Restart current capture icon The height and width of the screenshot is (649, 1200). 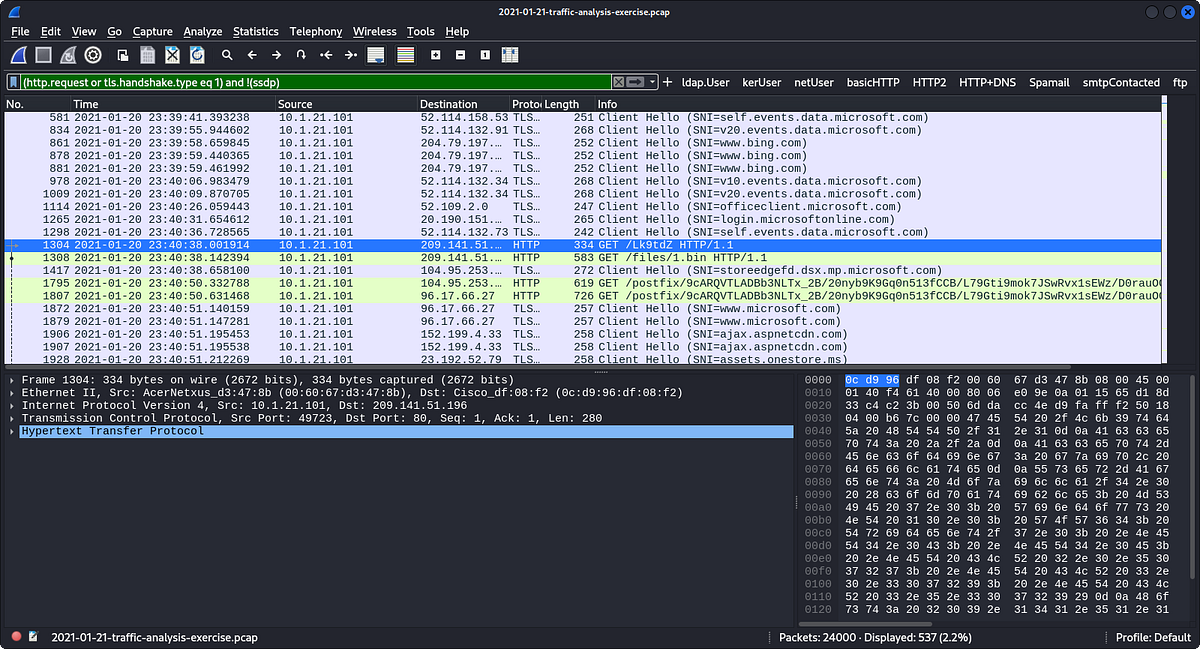pos(69,55)
